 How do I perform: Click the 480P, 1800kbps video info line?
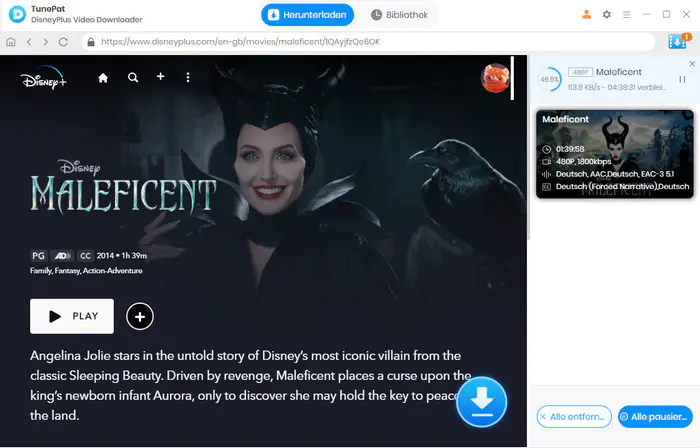point(583,162)
